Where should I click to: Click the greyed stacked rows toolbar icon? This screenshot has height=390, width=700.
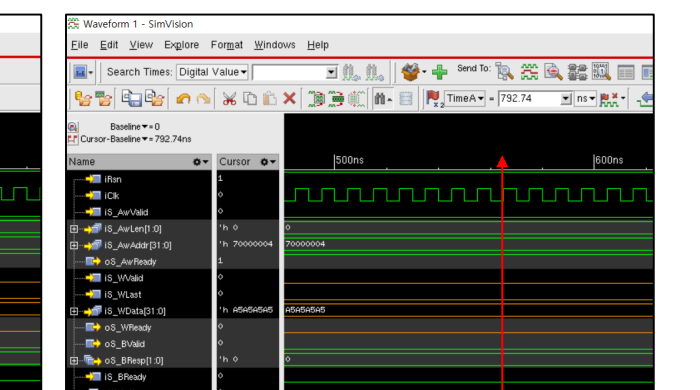(x=406, y=99)
